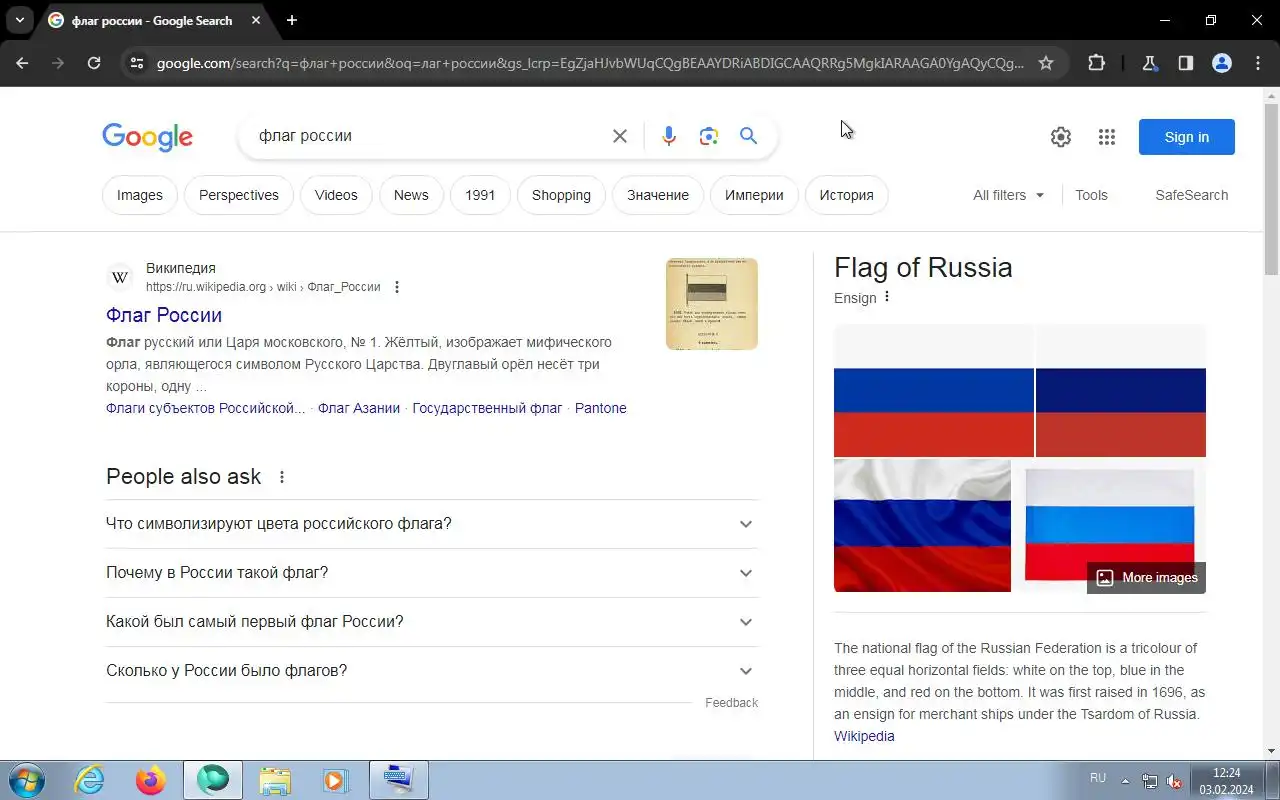This screenshot has width=1280, height=800.
Task: Launch Firefox from the taskbar
Action: pyautogui.click(x=151, y=780)
